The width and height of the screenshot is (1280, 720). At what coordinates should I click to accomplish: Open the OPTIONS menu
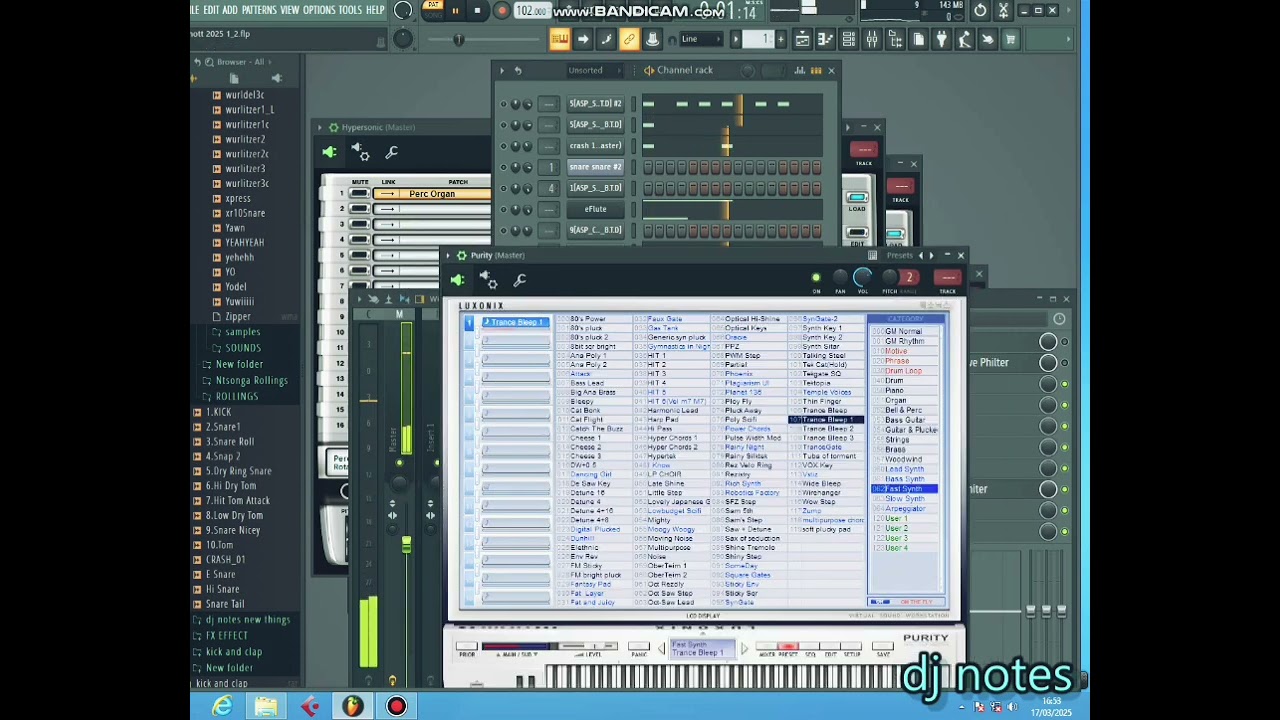coord(319,10)
